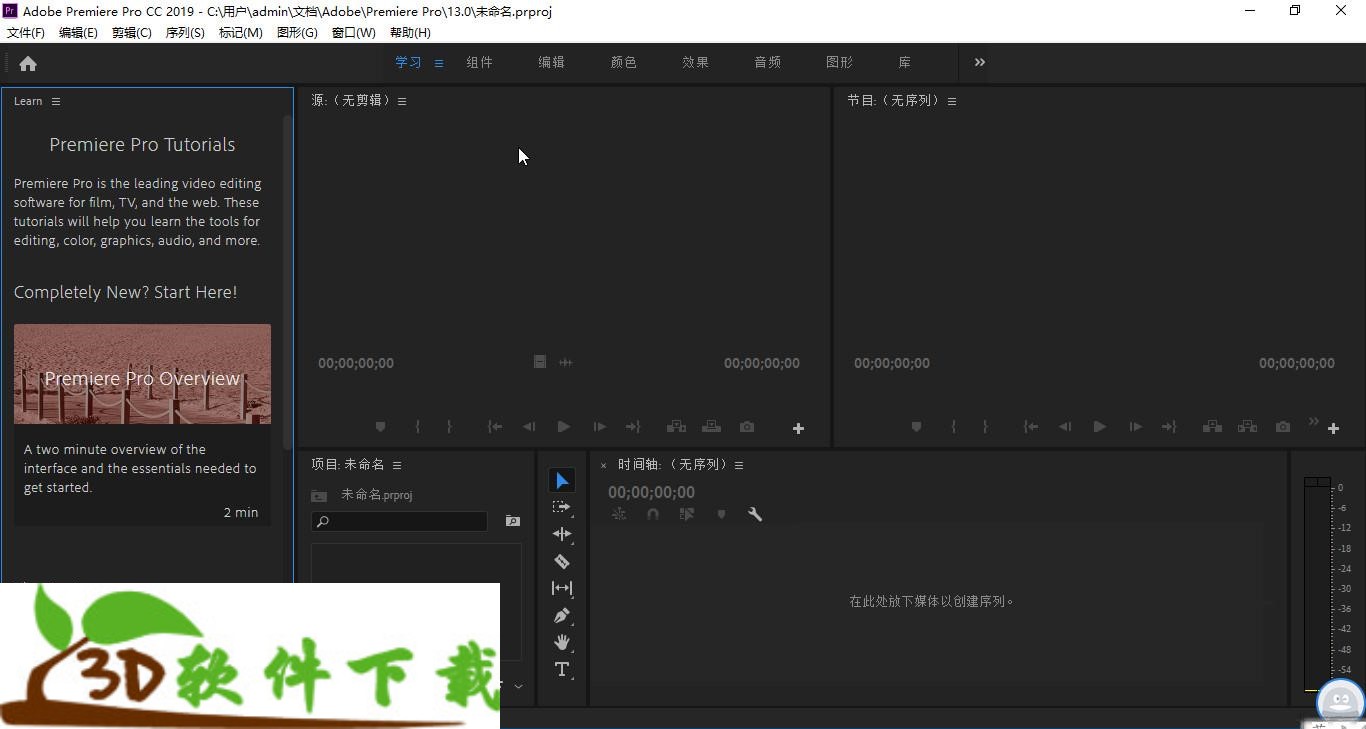Mark Out in program monitor
The height and width of the screenshot is (729, 1366).
[x=985, y=427]
